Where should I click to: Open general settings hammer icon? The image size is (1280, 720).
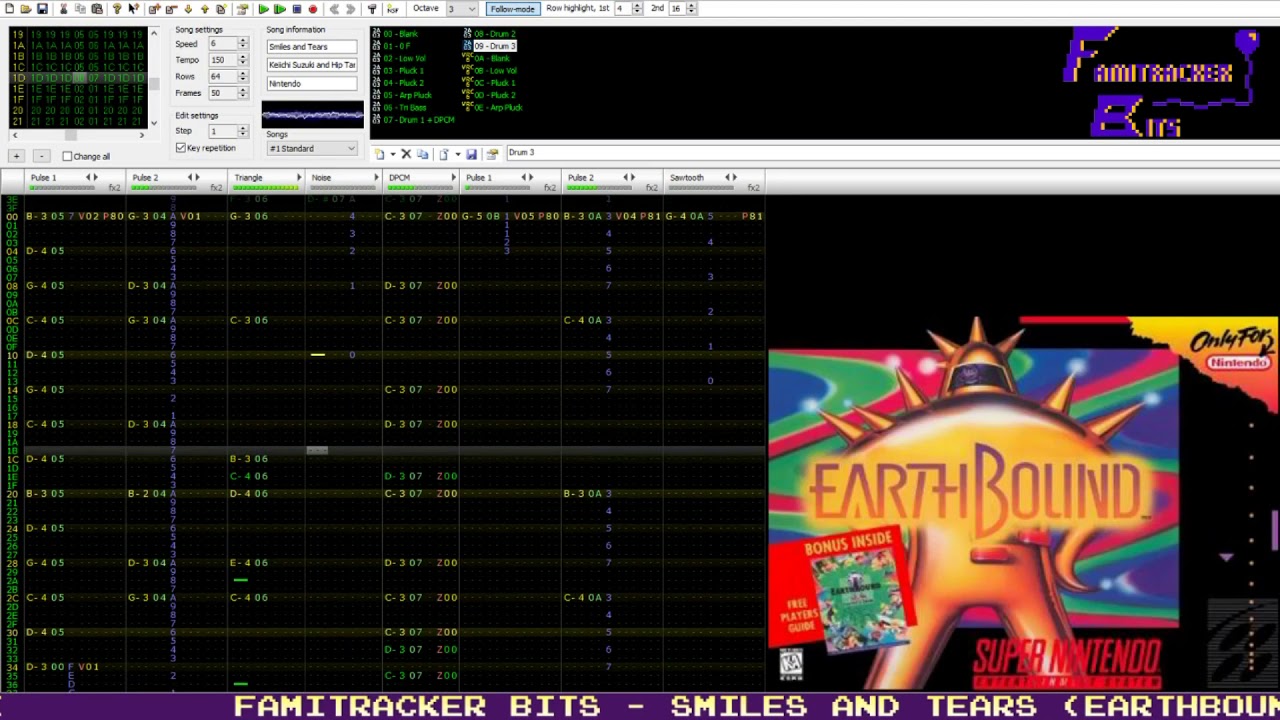click(x=372, y=9)
